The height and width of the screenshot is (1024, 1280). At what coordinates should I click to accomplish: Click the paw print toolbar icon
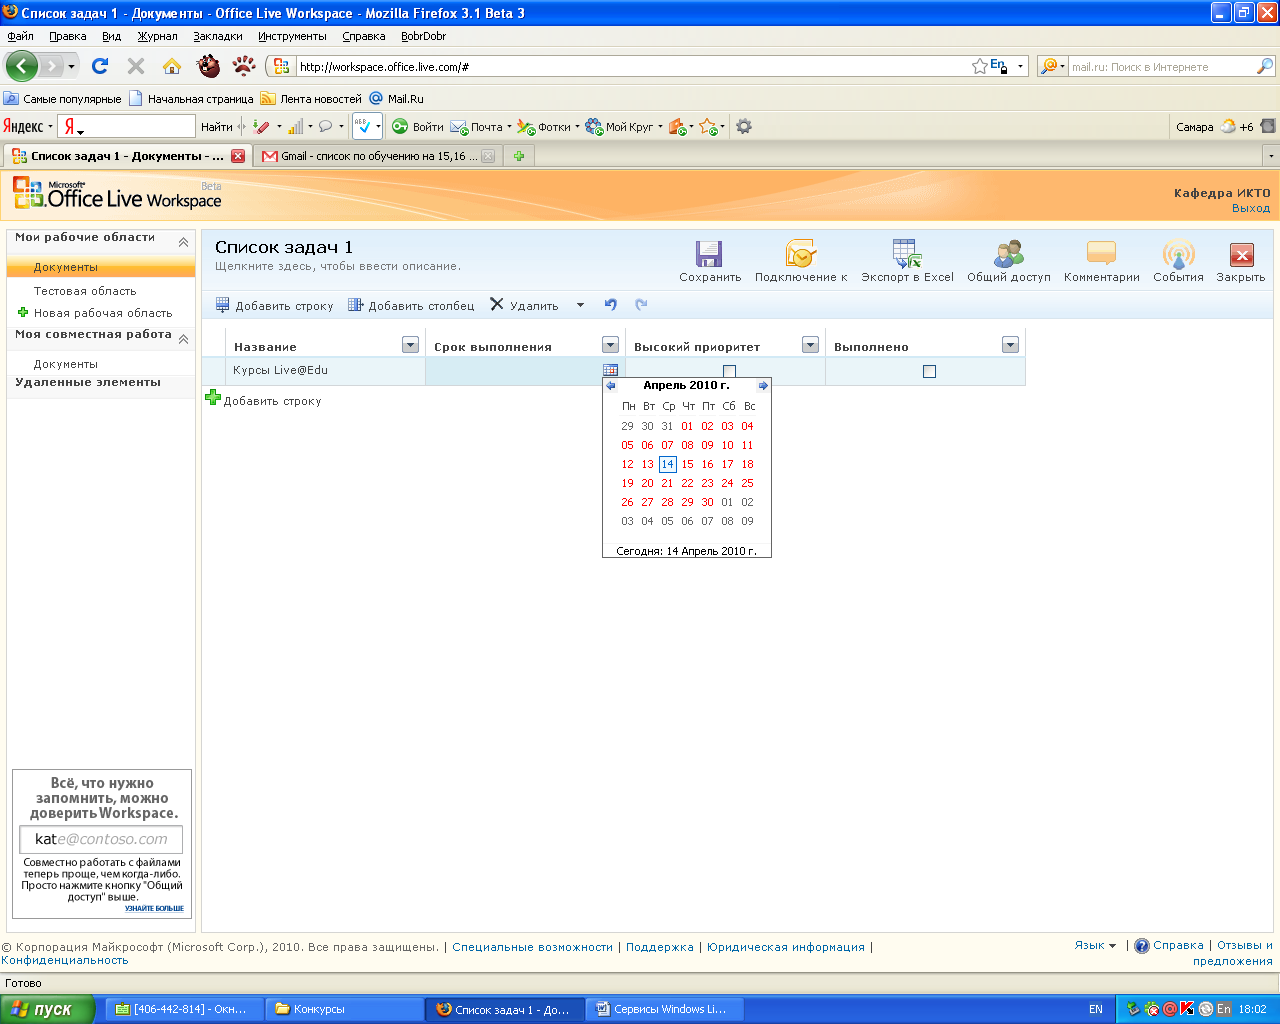[244, 66]
